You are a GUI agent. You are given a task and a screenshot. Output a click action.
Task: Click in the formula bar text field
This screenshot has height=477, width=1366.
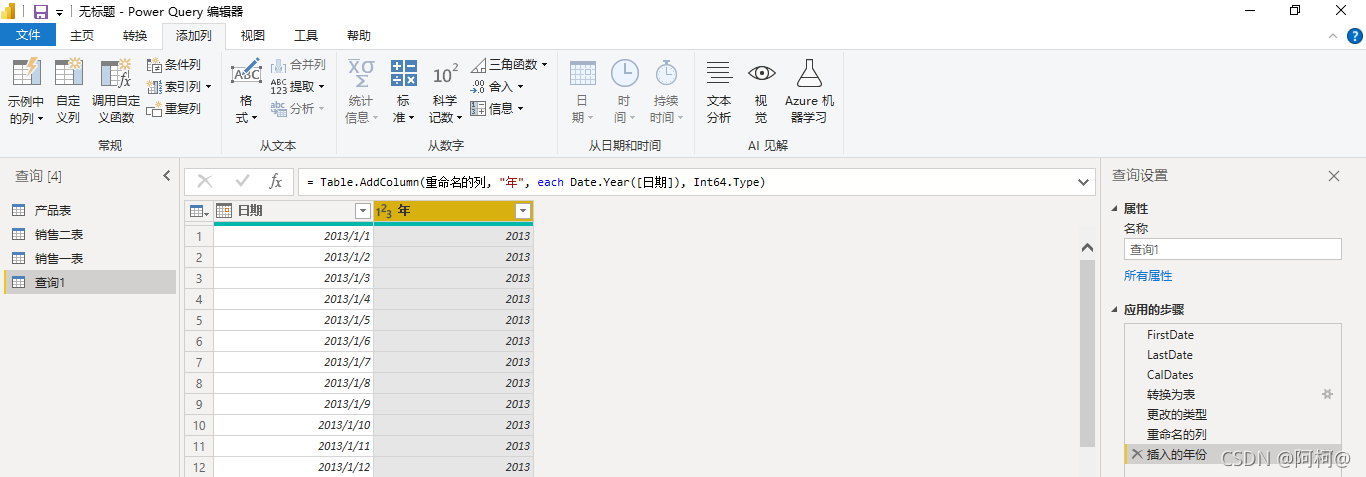pos(686,182)
